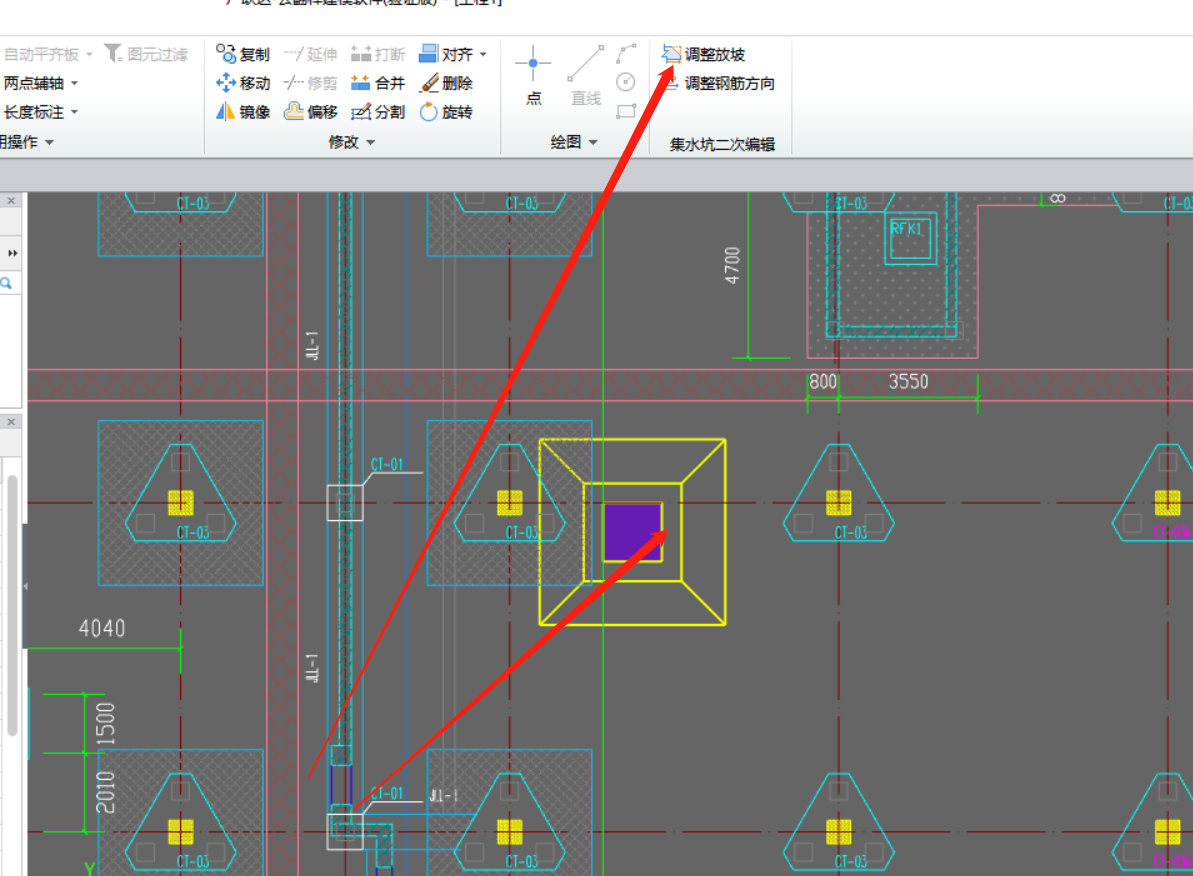Click the 1500 dimension text
This screenshot has width=1193, height=876.
point(105,724)
